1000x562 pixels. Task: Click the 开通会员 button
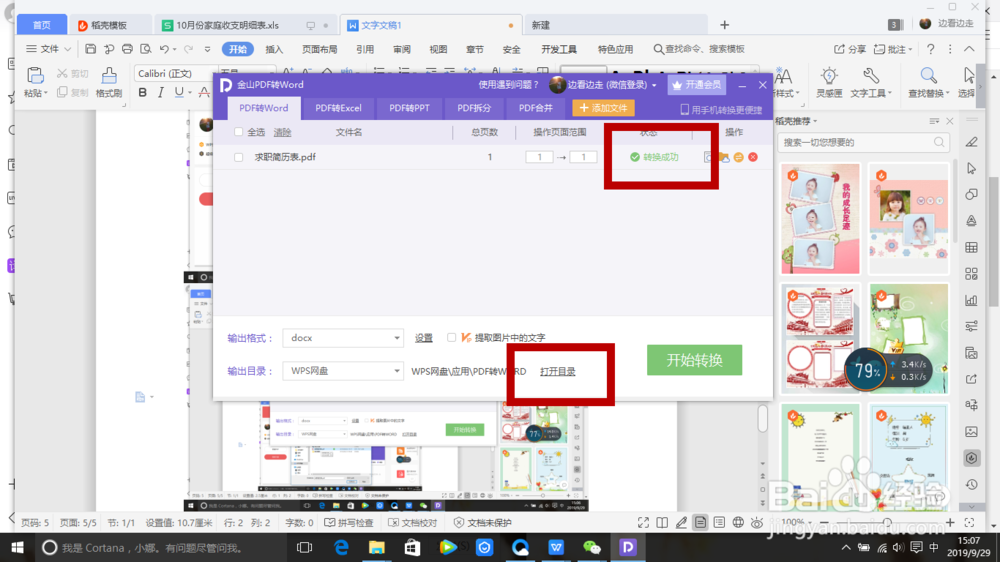pyautogui.click(x=697, y=85)
